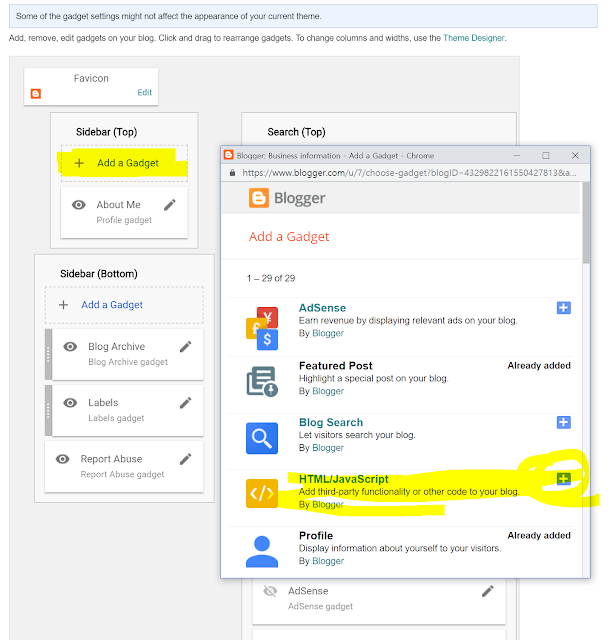Screen dimensions: 610x640
Task: Click the Search (Top) section heading
Action: coord(296,132)
